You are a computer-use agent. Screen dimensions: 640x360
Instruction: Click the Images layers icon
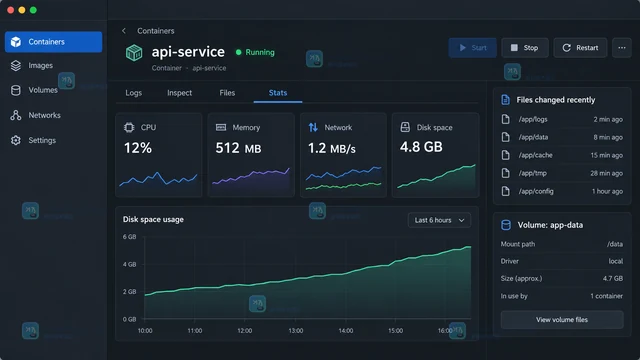point(16,65)
